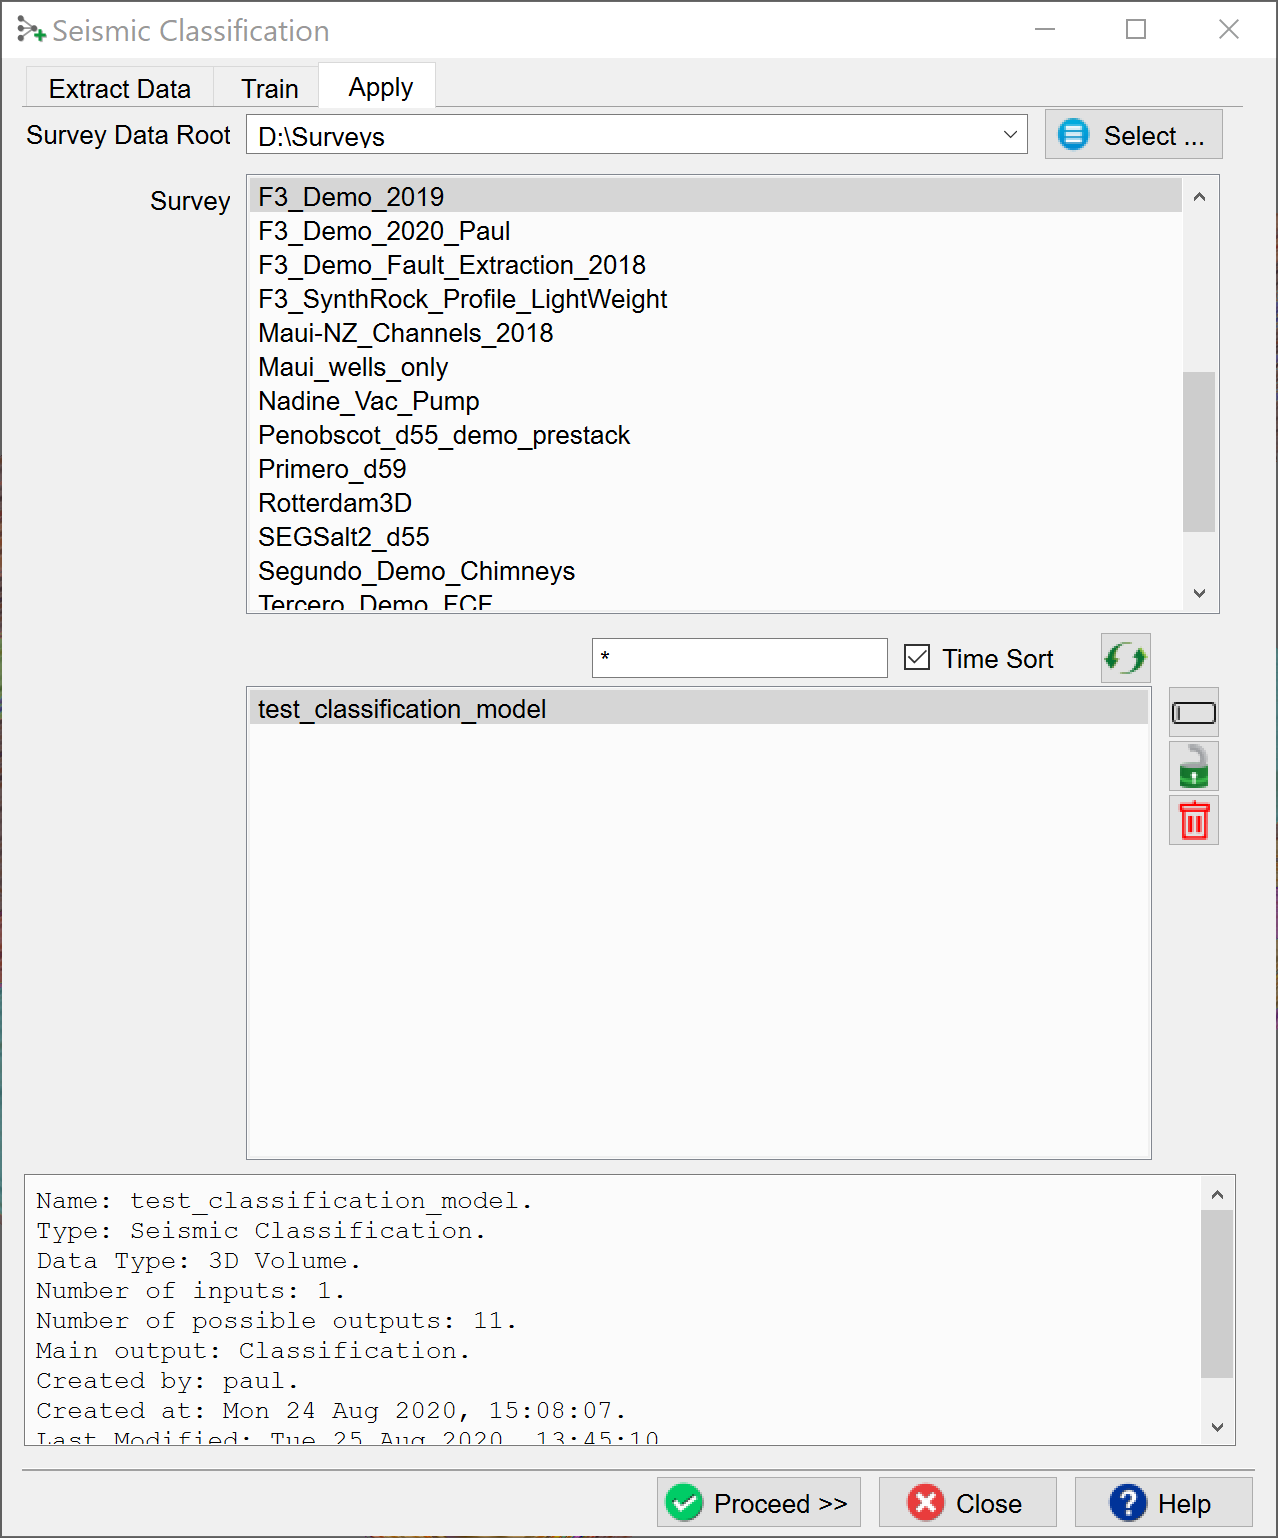Viewport: 1278px width, 1538px height.
Task: Click the rename model icon
Action: (x=1193, y=713)
